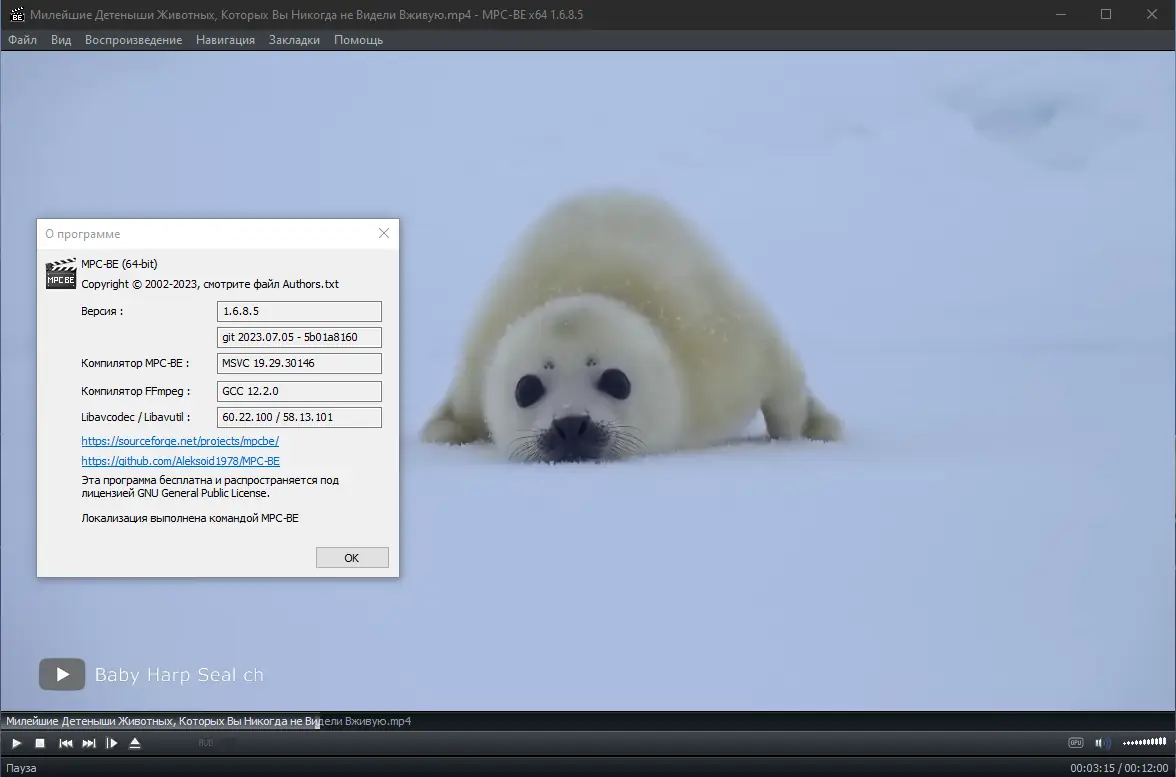
Task: Mute audio with the speaker icon
Action: (1102, 743)
